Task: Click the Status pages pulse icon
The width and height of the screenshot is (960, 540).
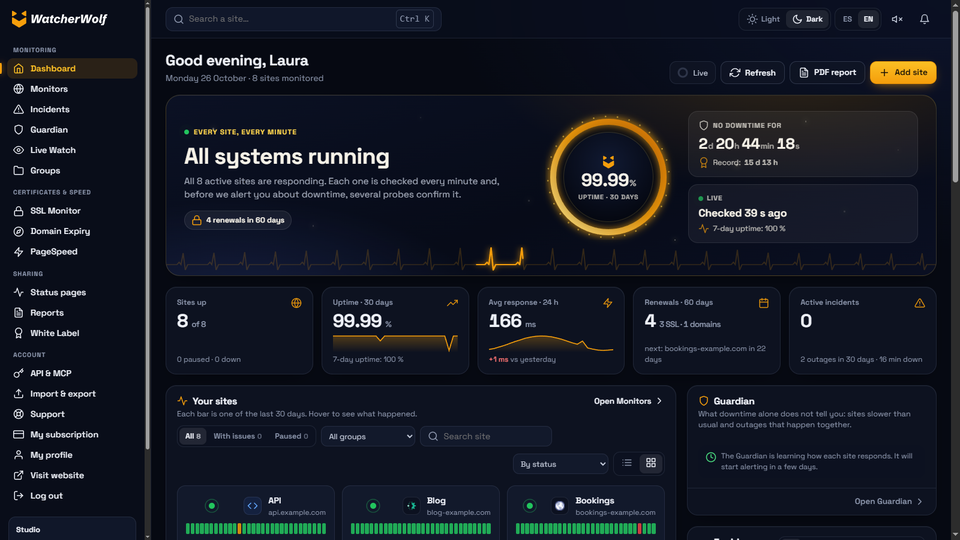Action: (18, 292)
